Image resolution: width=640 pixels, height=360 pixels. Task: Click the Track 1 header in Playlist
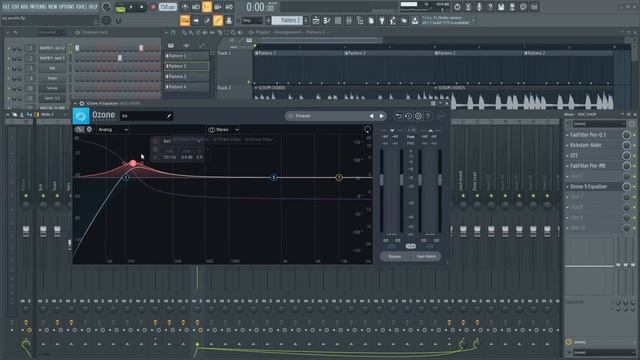[234, 68]
